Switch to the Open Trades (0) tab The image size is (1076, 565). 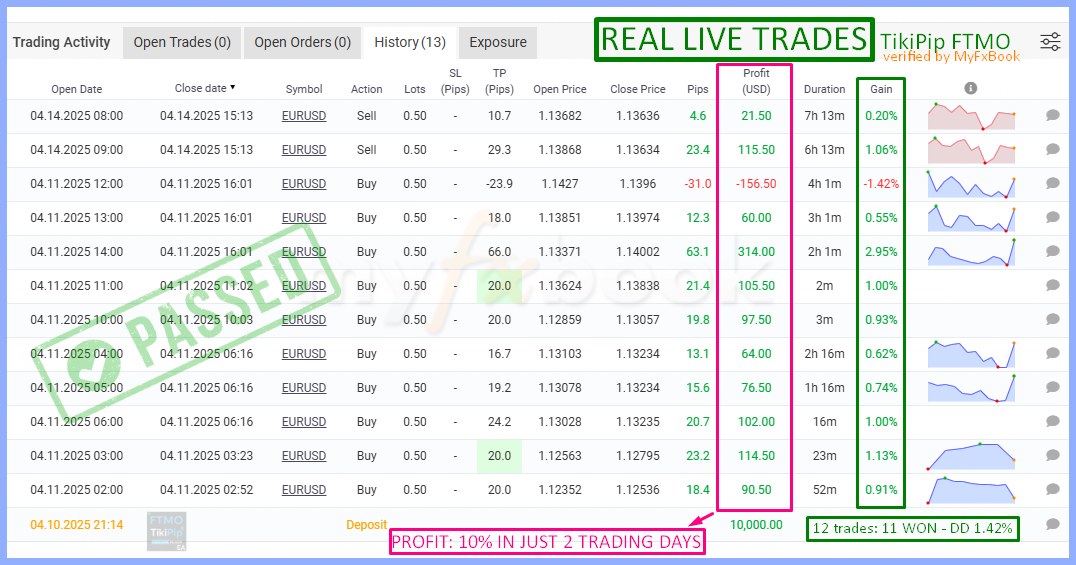click(x=182, y=43)
